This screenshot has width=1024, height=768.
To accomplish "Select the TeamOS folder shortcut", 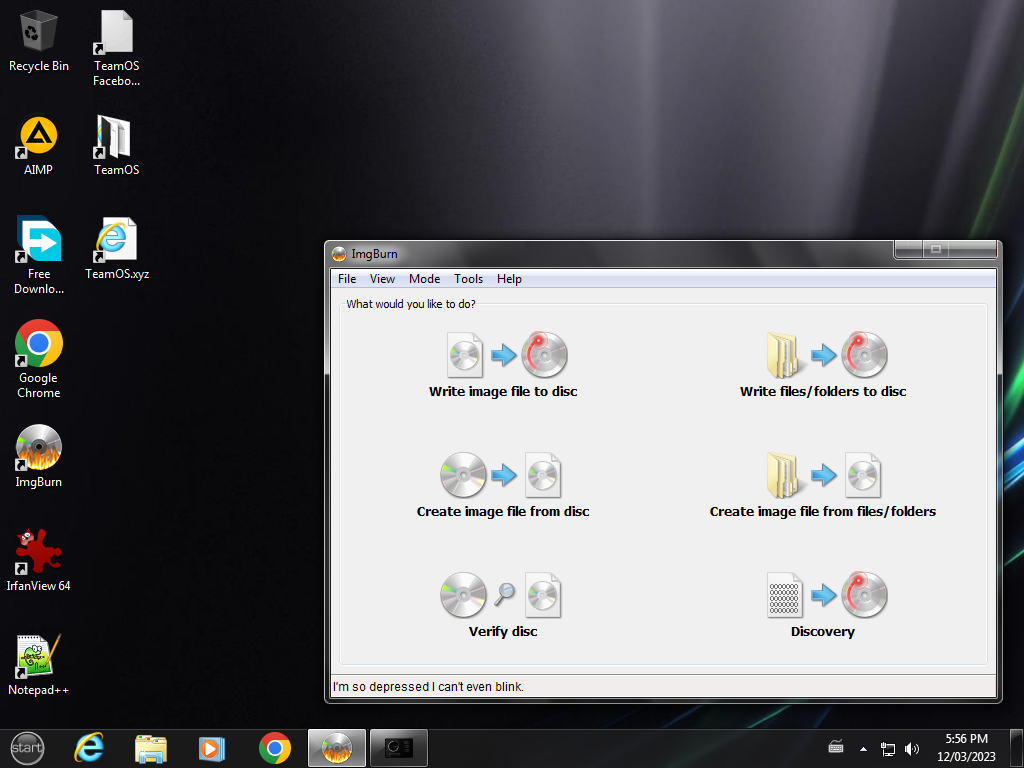I will click(x=116, y=146).
